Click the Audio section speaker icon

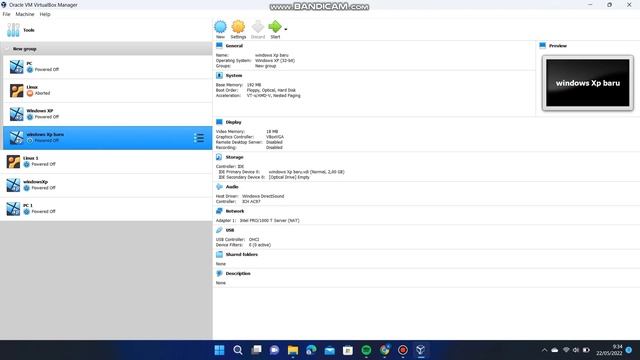pyautogui.click(x=219, y=187)
